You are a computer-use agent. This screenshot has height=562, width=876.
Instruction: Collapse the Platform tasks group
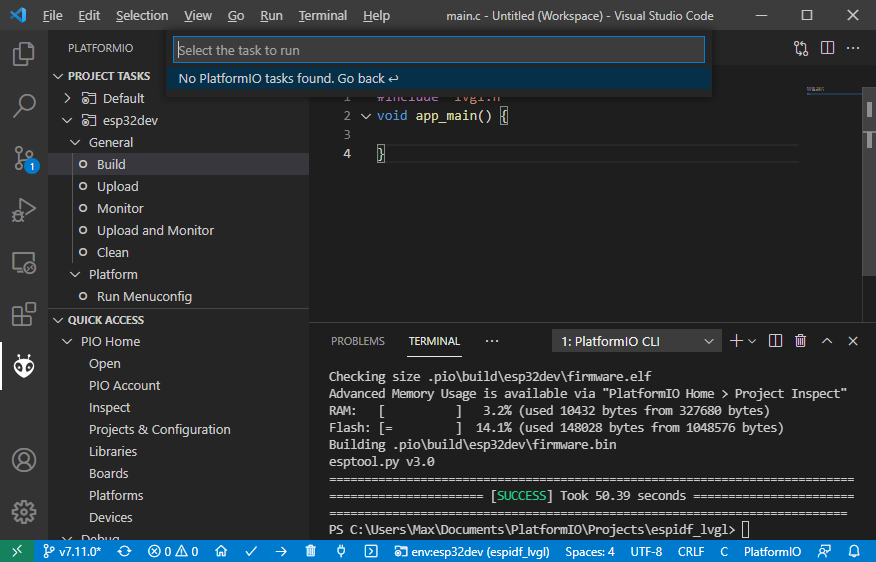click(75, 274)
